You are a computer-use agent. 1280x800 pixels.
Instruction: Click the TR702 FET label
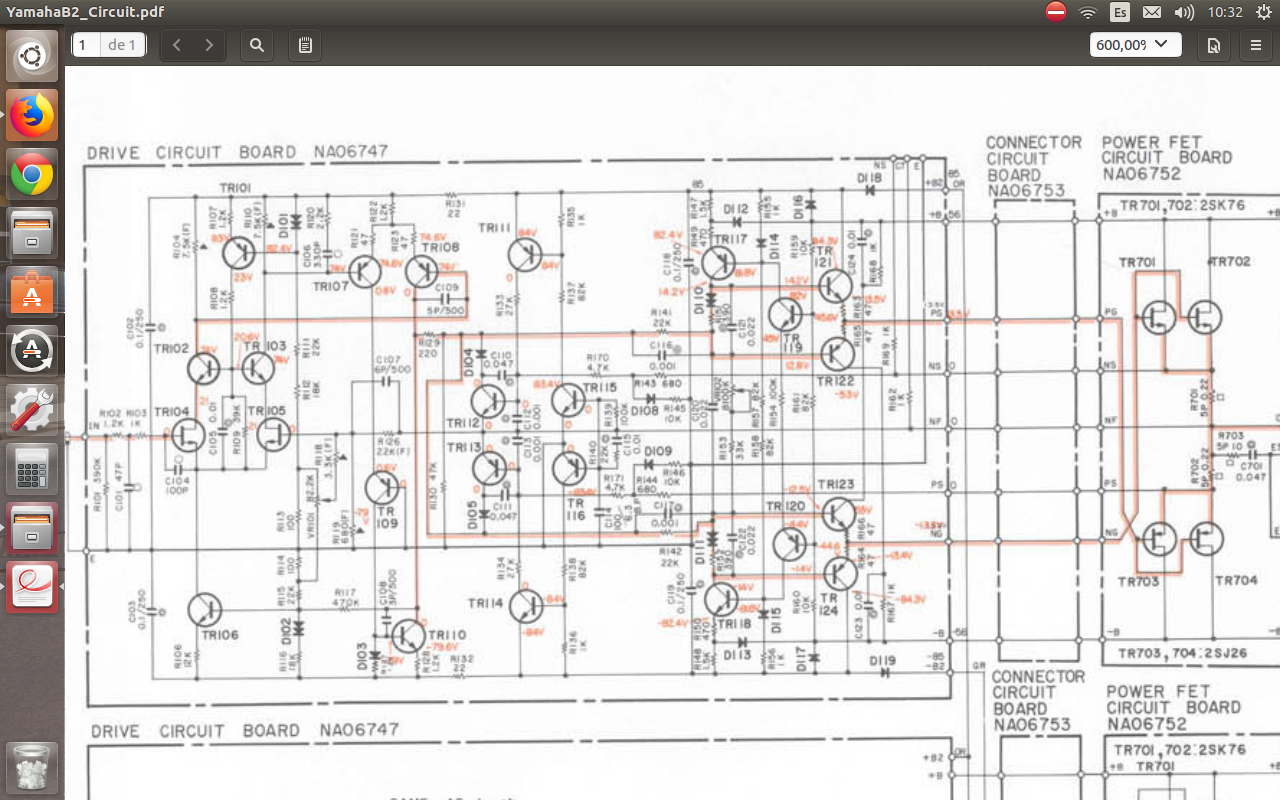pyautogui.click(x=1230, y=262)
